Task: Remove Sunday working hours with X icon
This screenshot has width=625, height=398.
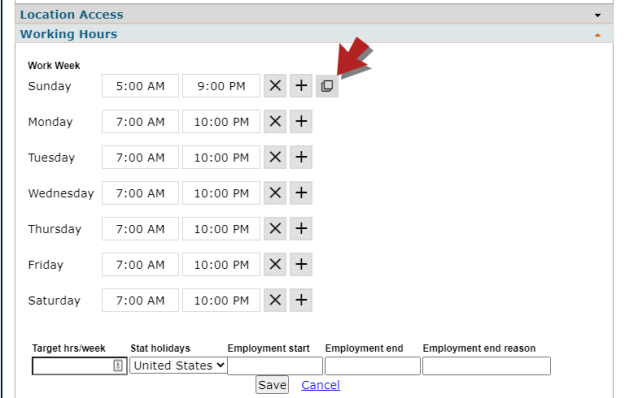Action: tap(275, 86)
